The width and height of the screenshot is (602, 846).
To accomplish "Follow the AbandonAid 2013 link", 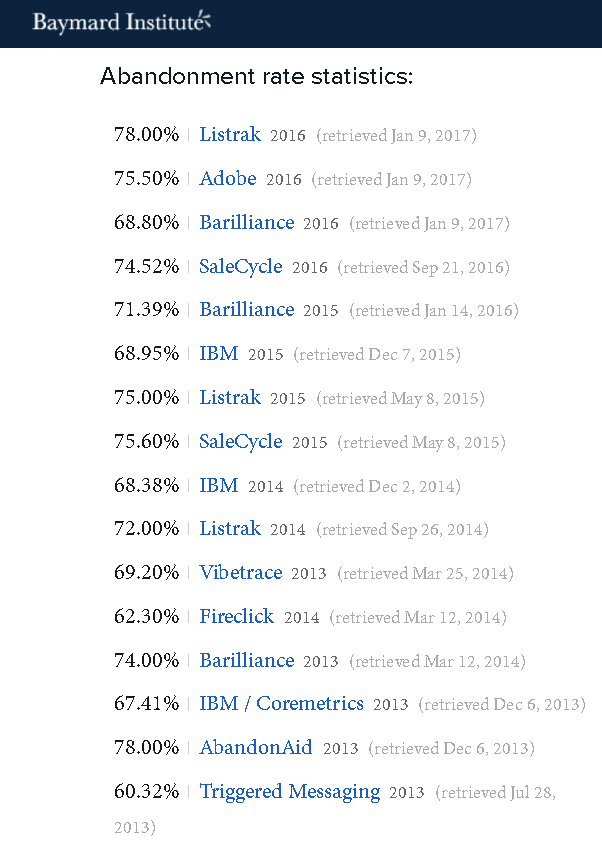I will (256, 748).
